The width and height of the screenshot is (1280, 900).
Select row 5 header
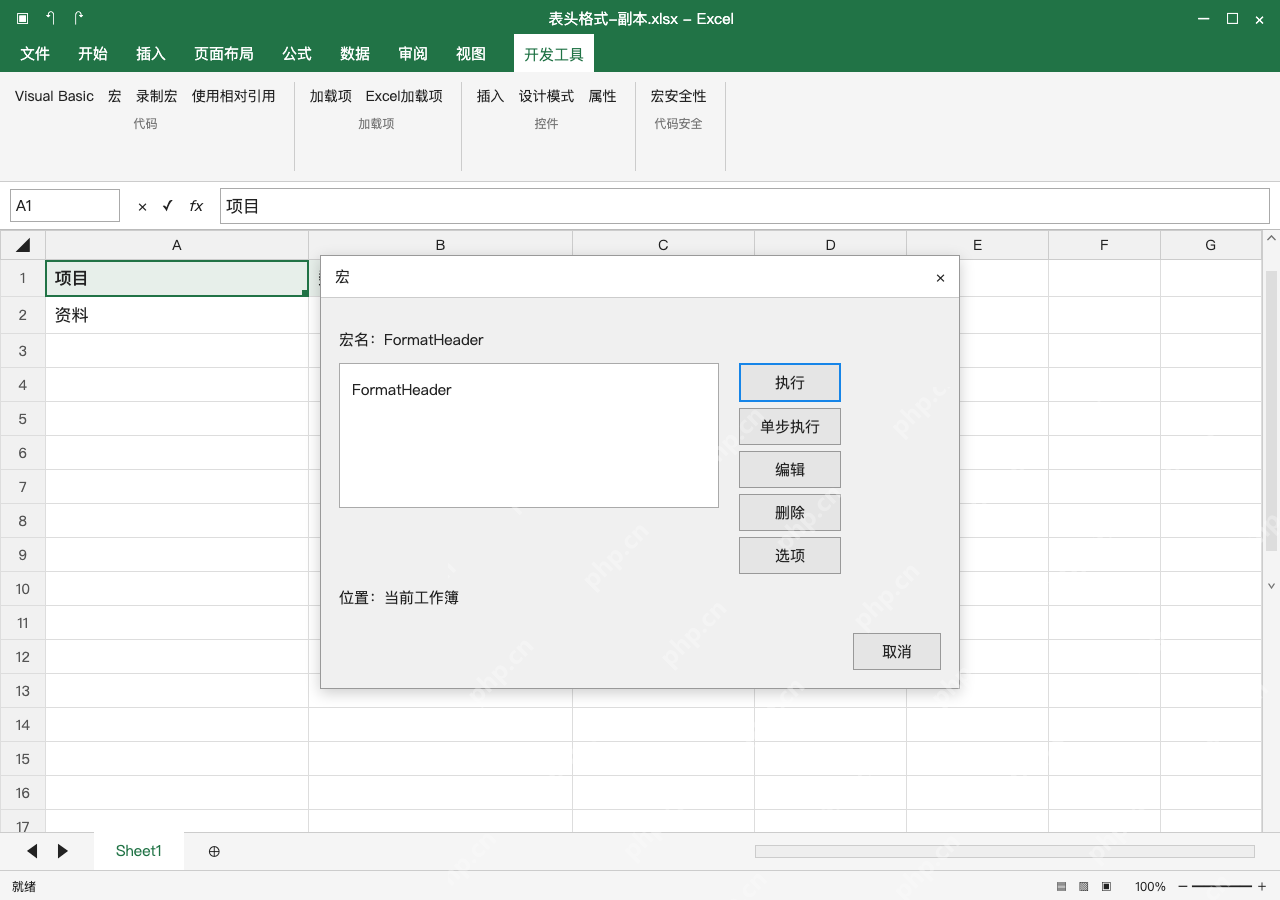point(23,419)
